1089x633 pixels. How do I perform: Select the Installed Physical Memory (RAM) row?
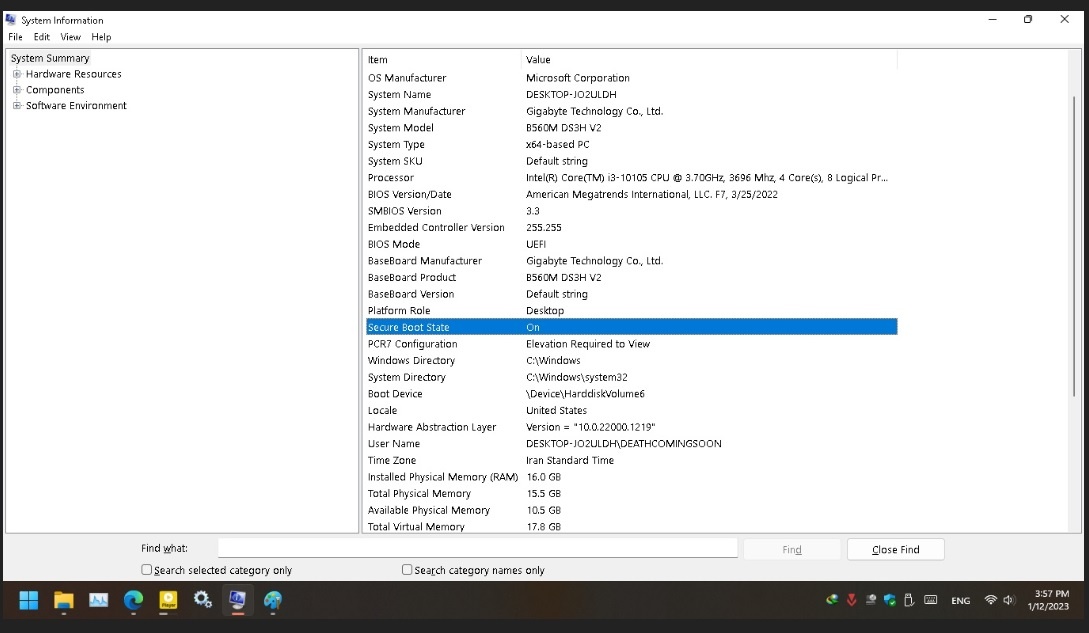click(631, 477)
